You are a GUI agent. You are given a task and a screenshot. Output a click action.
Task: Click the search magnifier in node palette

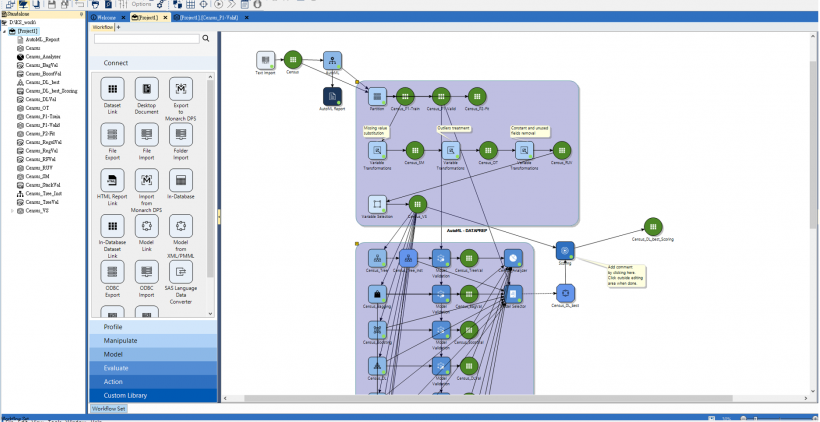tap(207, 39)
